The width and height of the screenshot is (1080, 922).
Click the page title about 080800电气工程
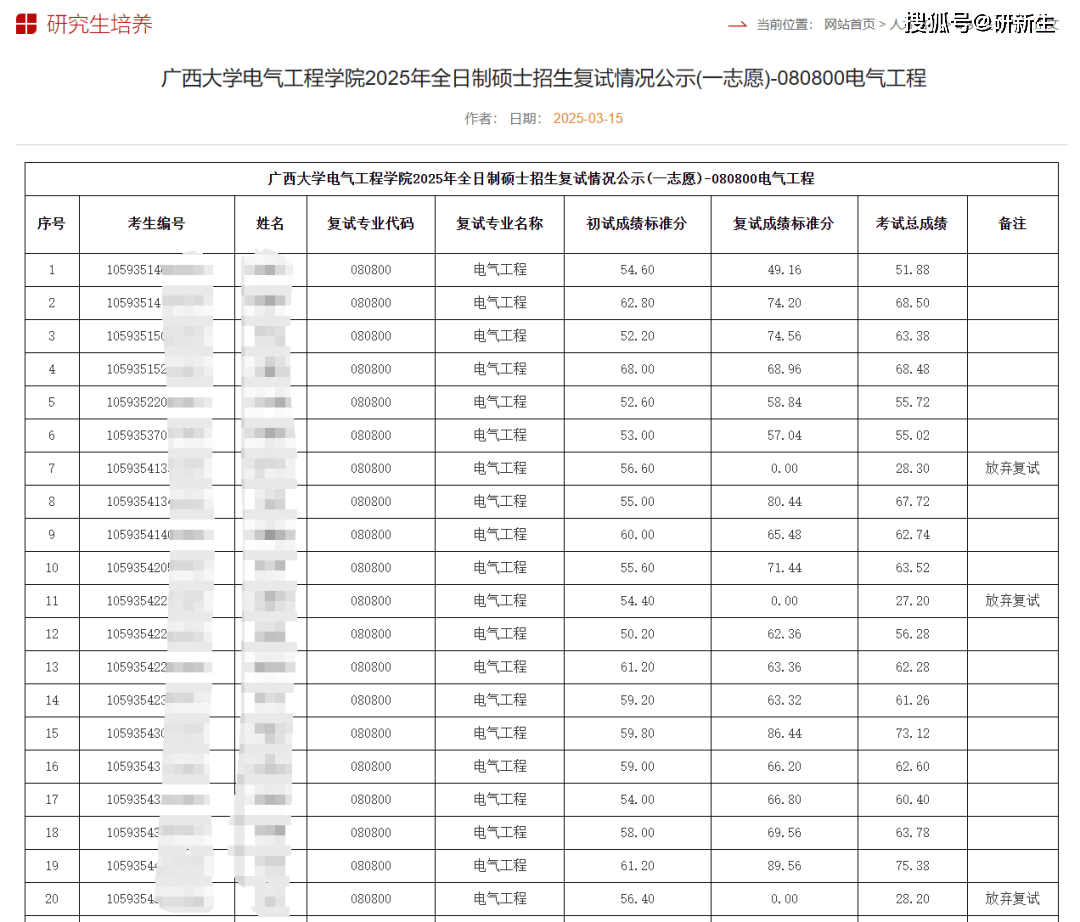543,78
